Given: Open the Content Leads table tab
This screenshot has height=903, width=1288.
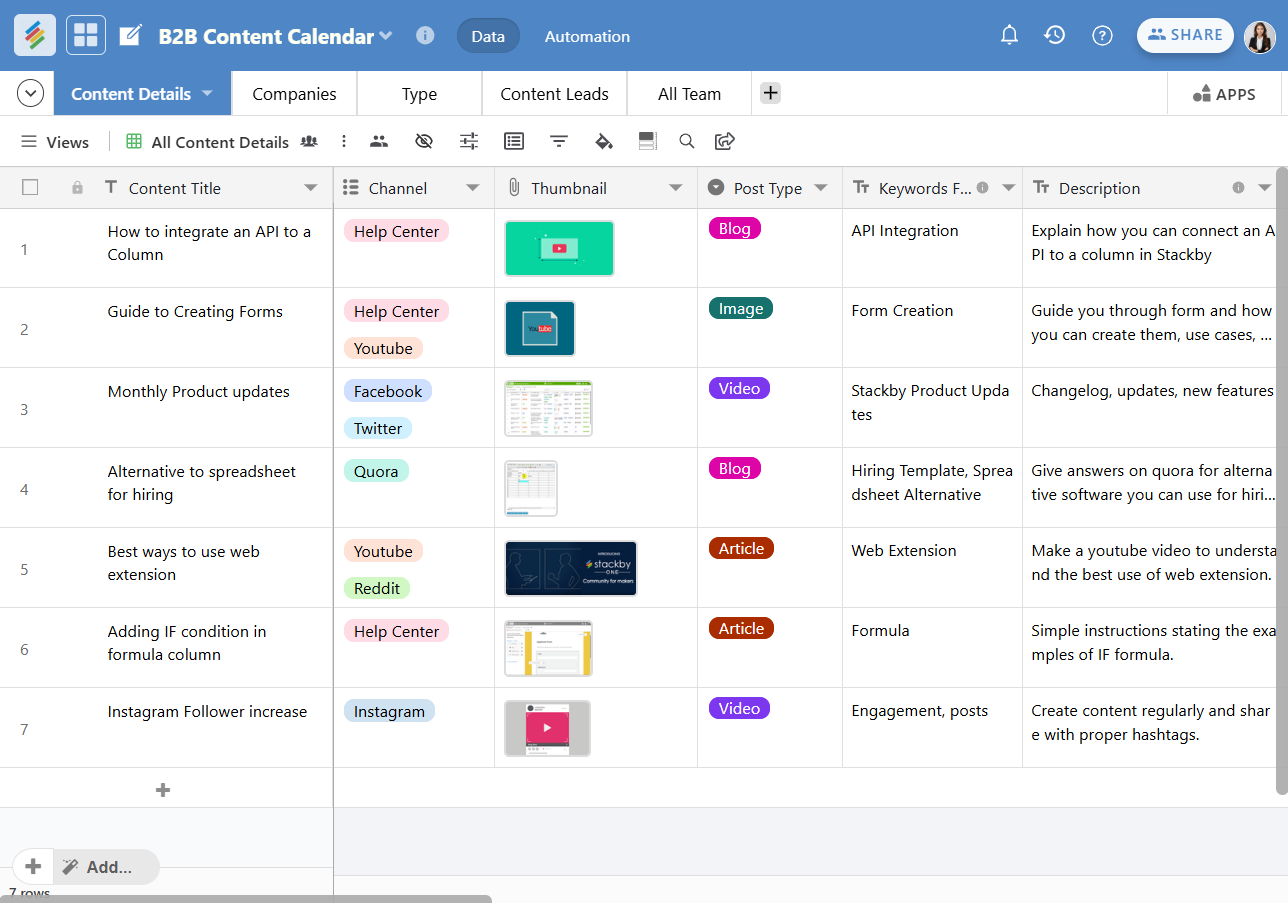Looking at the screenshot, I should (x=554, y=94).
